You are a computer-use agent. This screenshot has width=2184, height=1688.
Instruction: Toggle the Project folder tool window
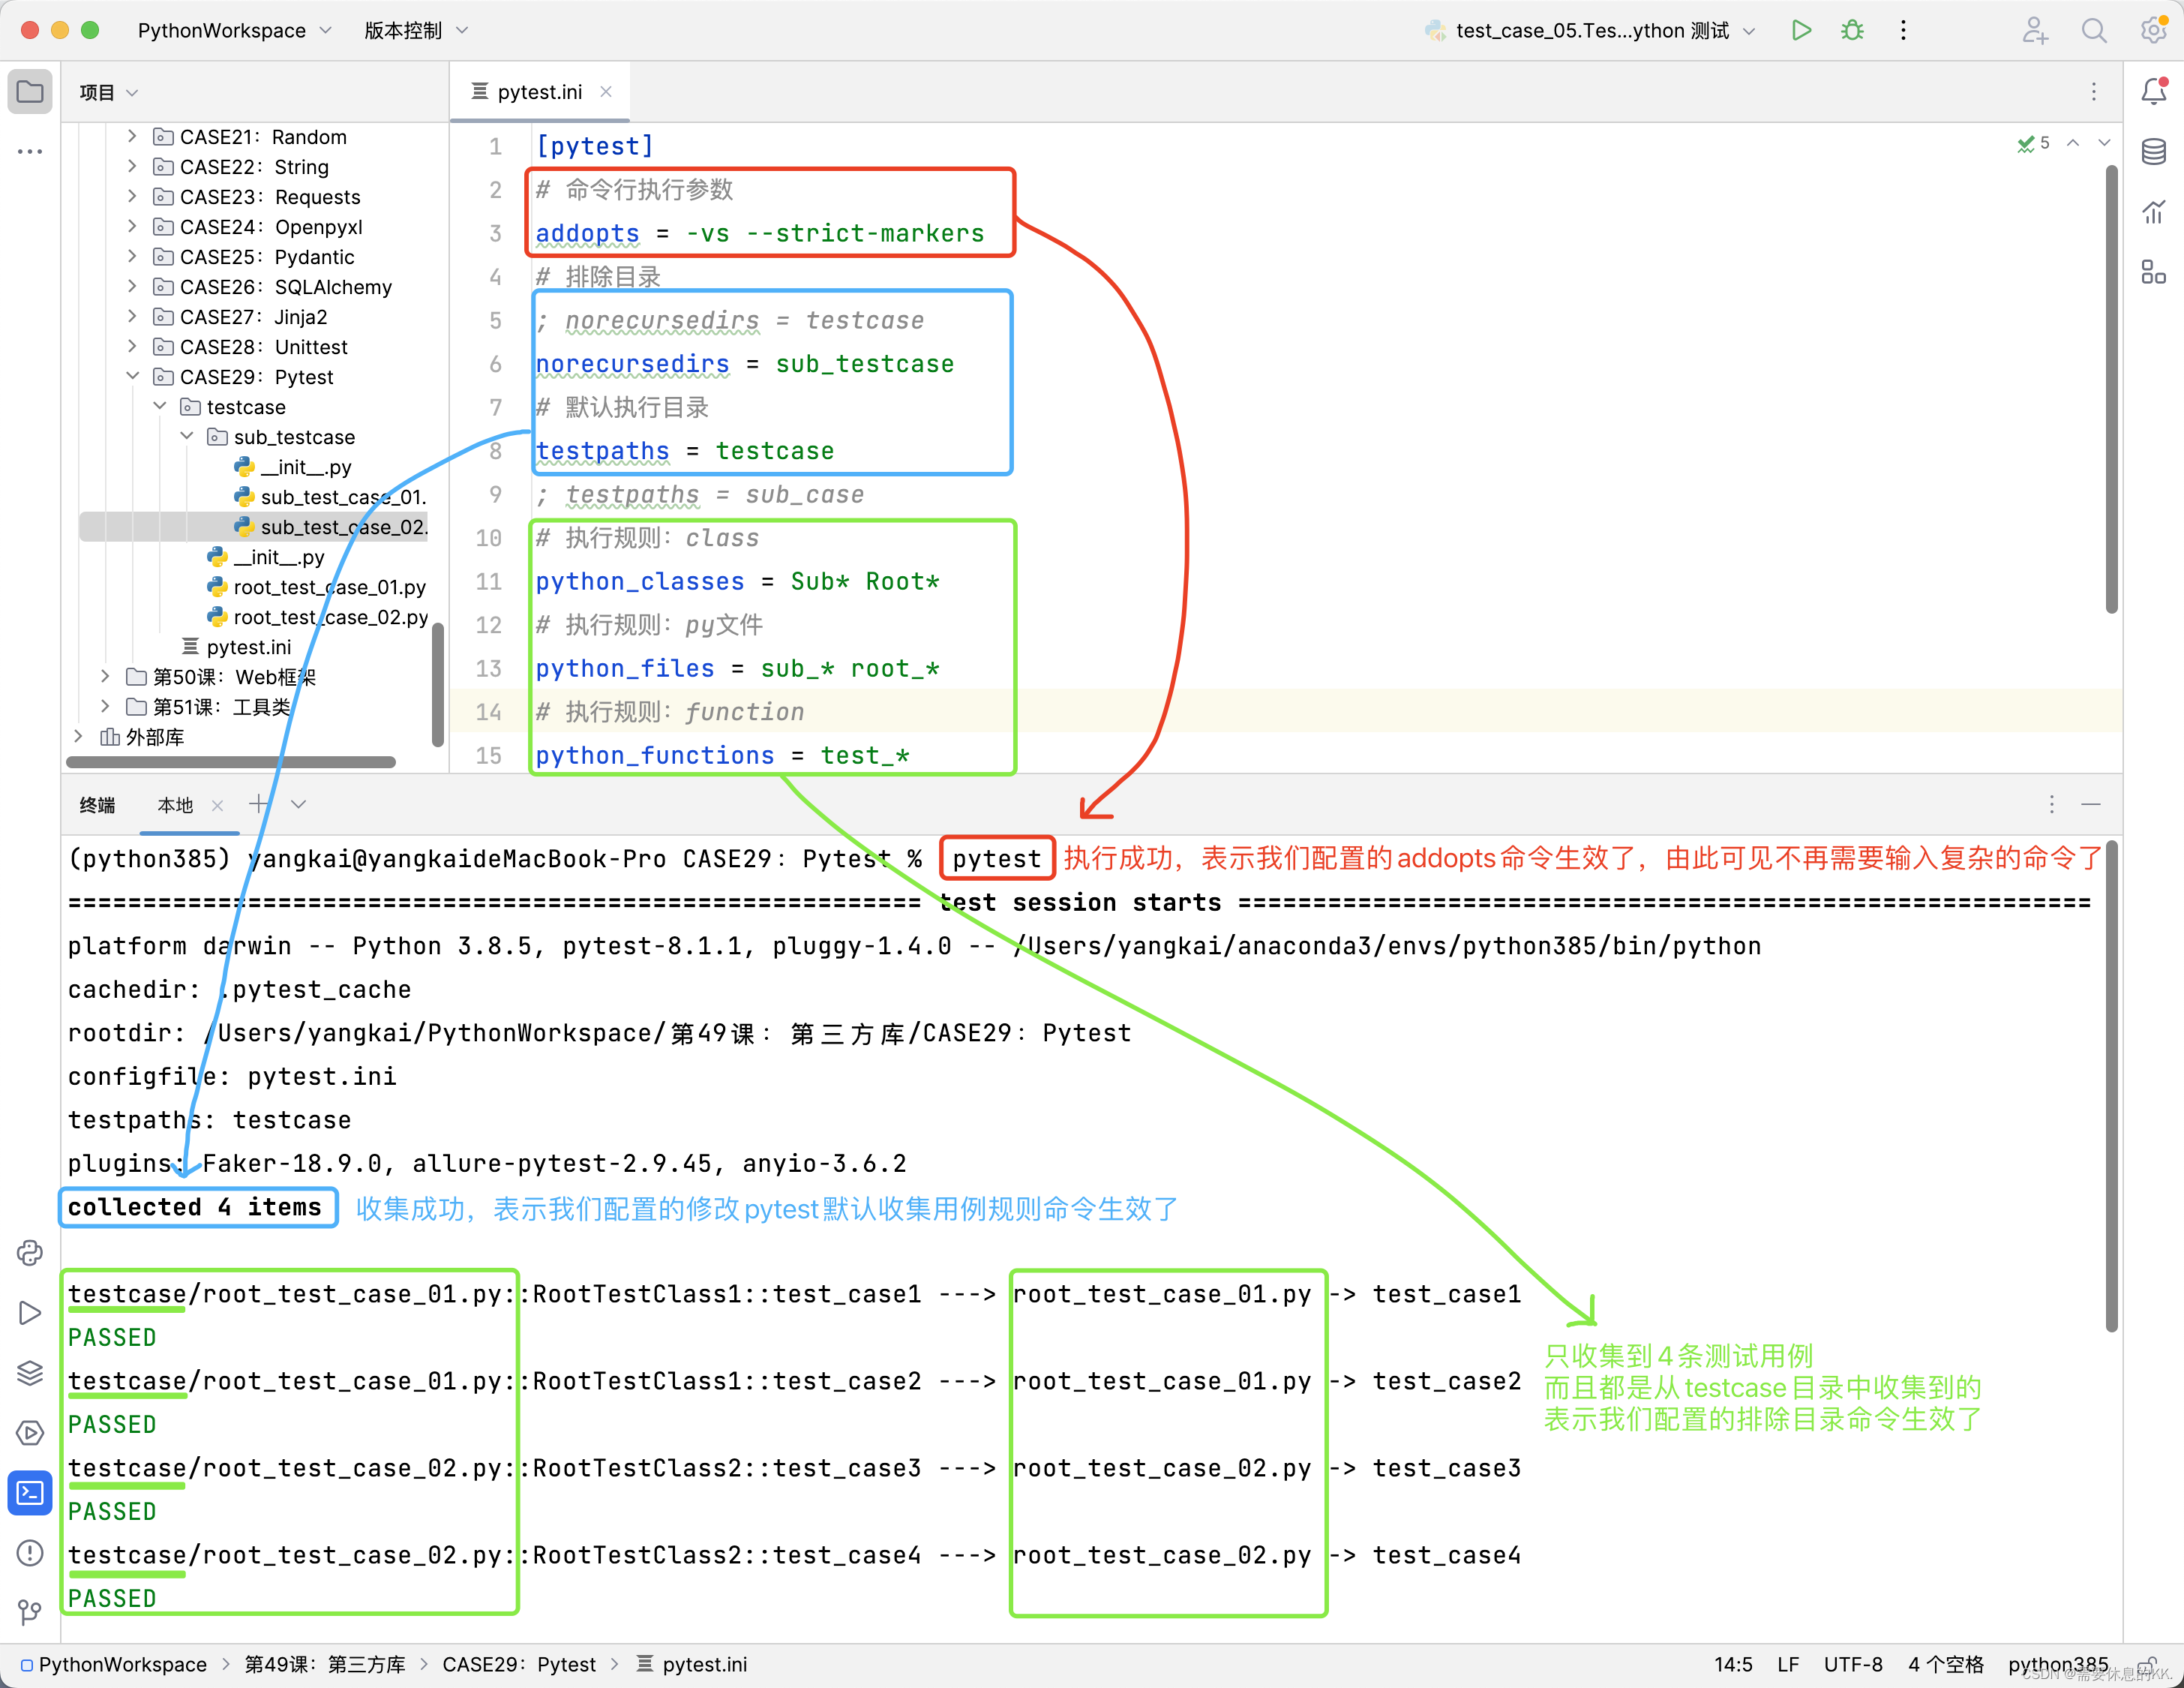[30, 92]
